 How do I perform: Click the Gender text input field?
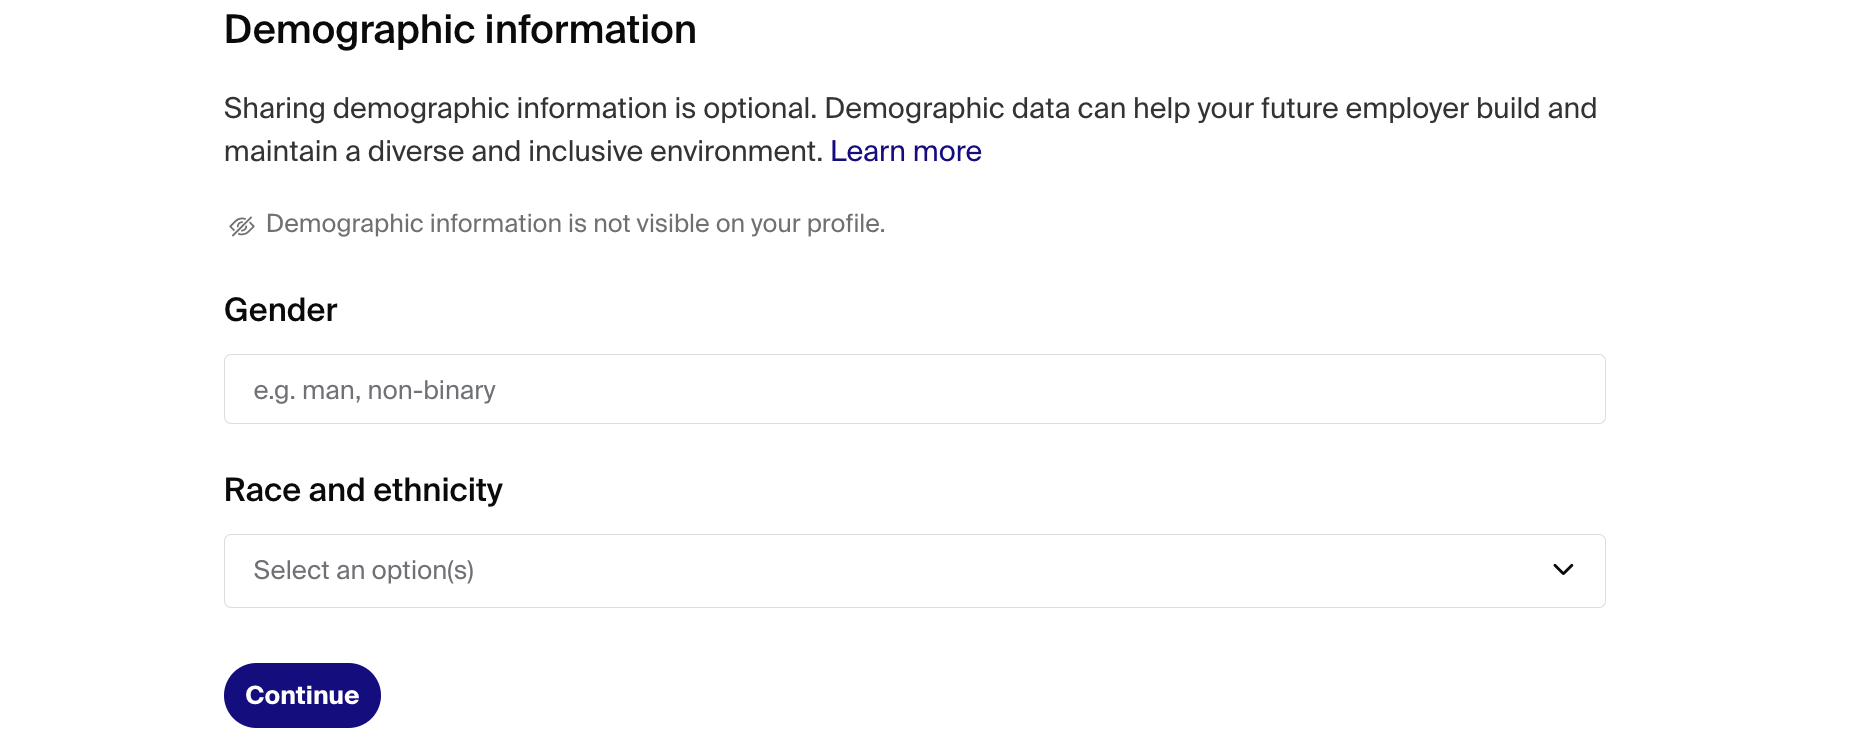[914, 389]
